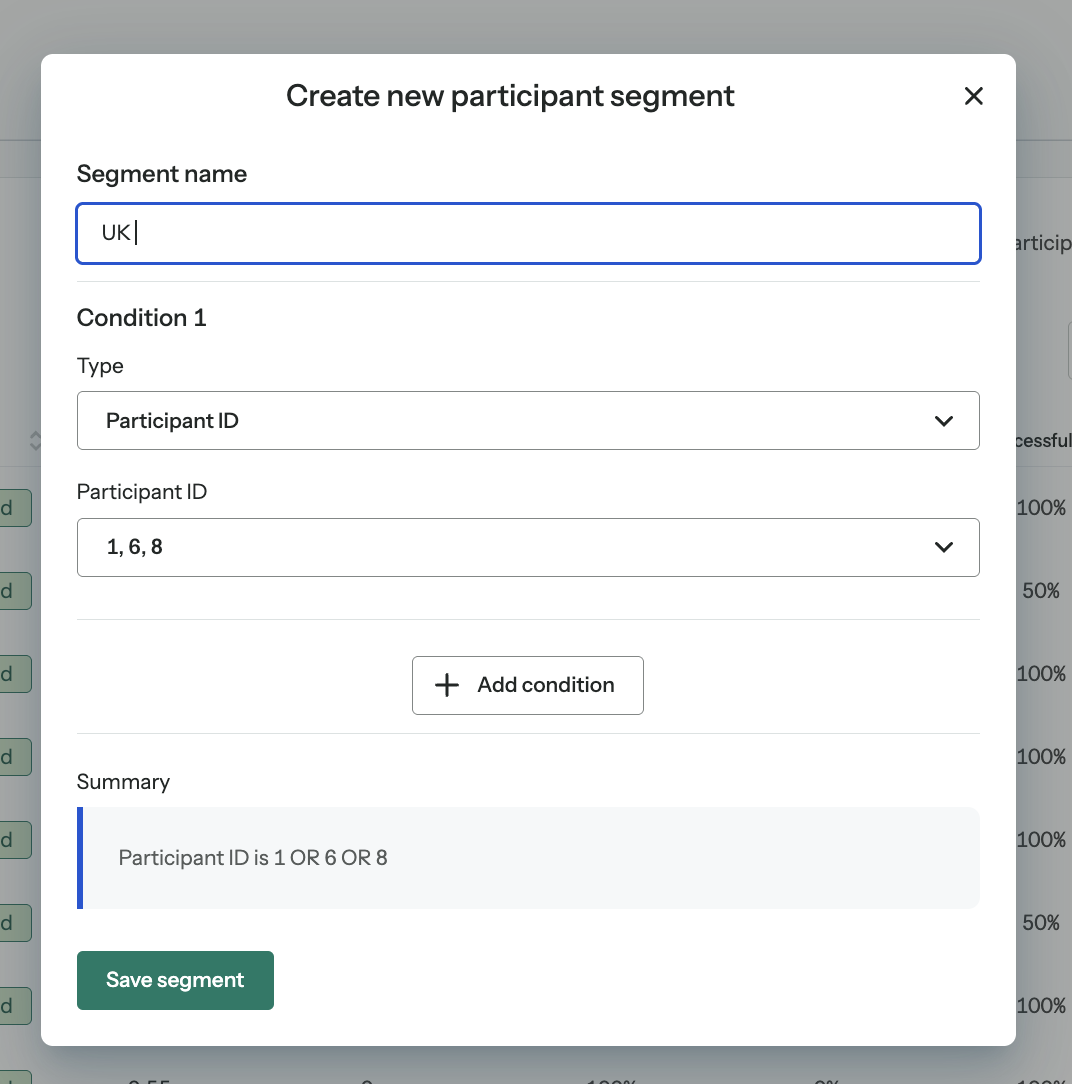Click the 'Create new participant segment' title
Image resolution: width=1072 pixels, height=1084 pixels.
[510, 96]
